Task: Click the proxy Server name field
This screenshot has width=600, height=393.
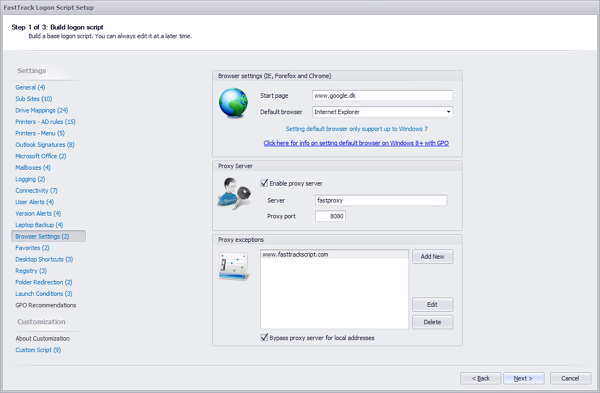Action: [x=381, y=200]
